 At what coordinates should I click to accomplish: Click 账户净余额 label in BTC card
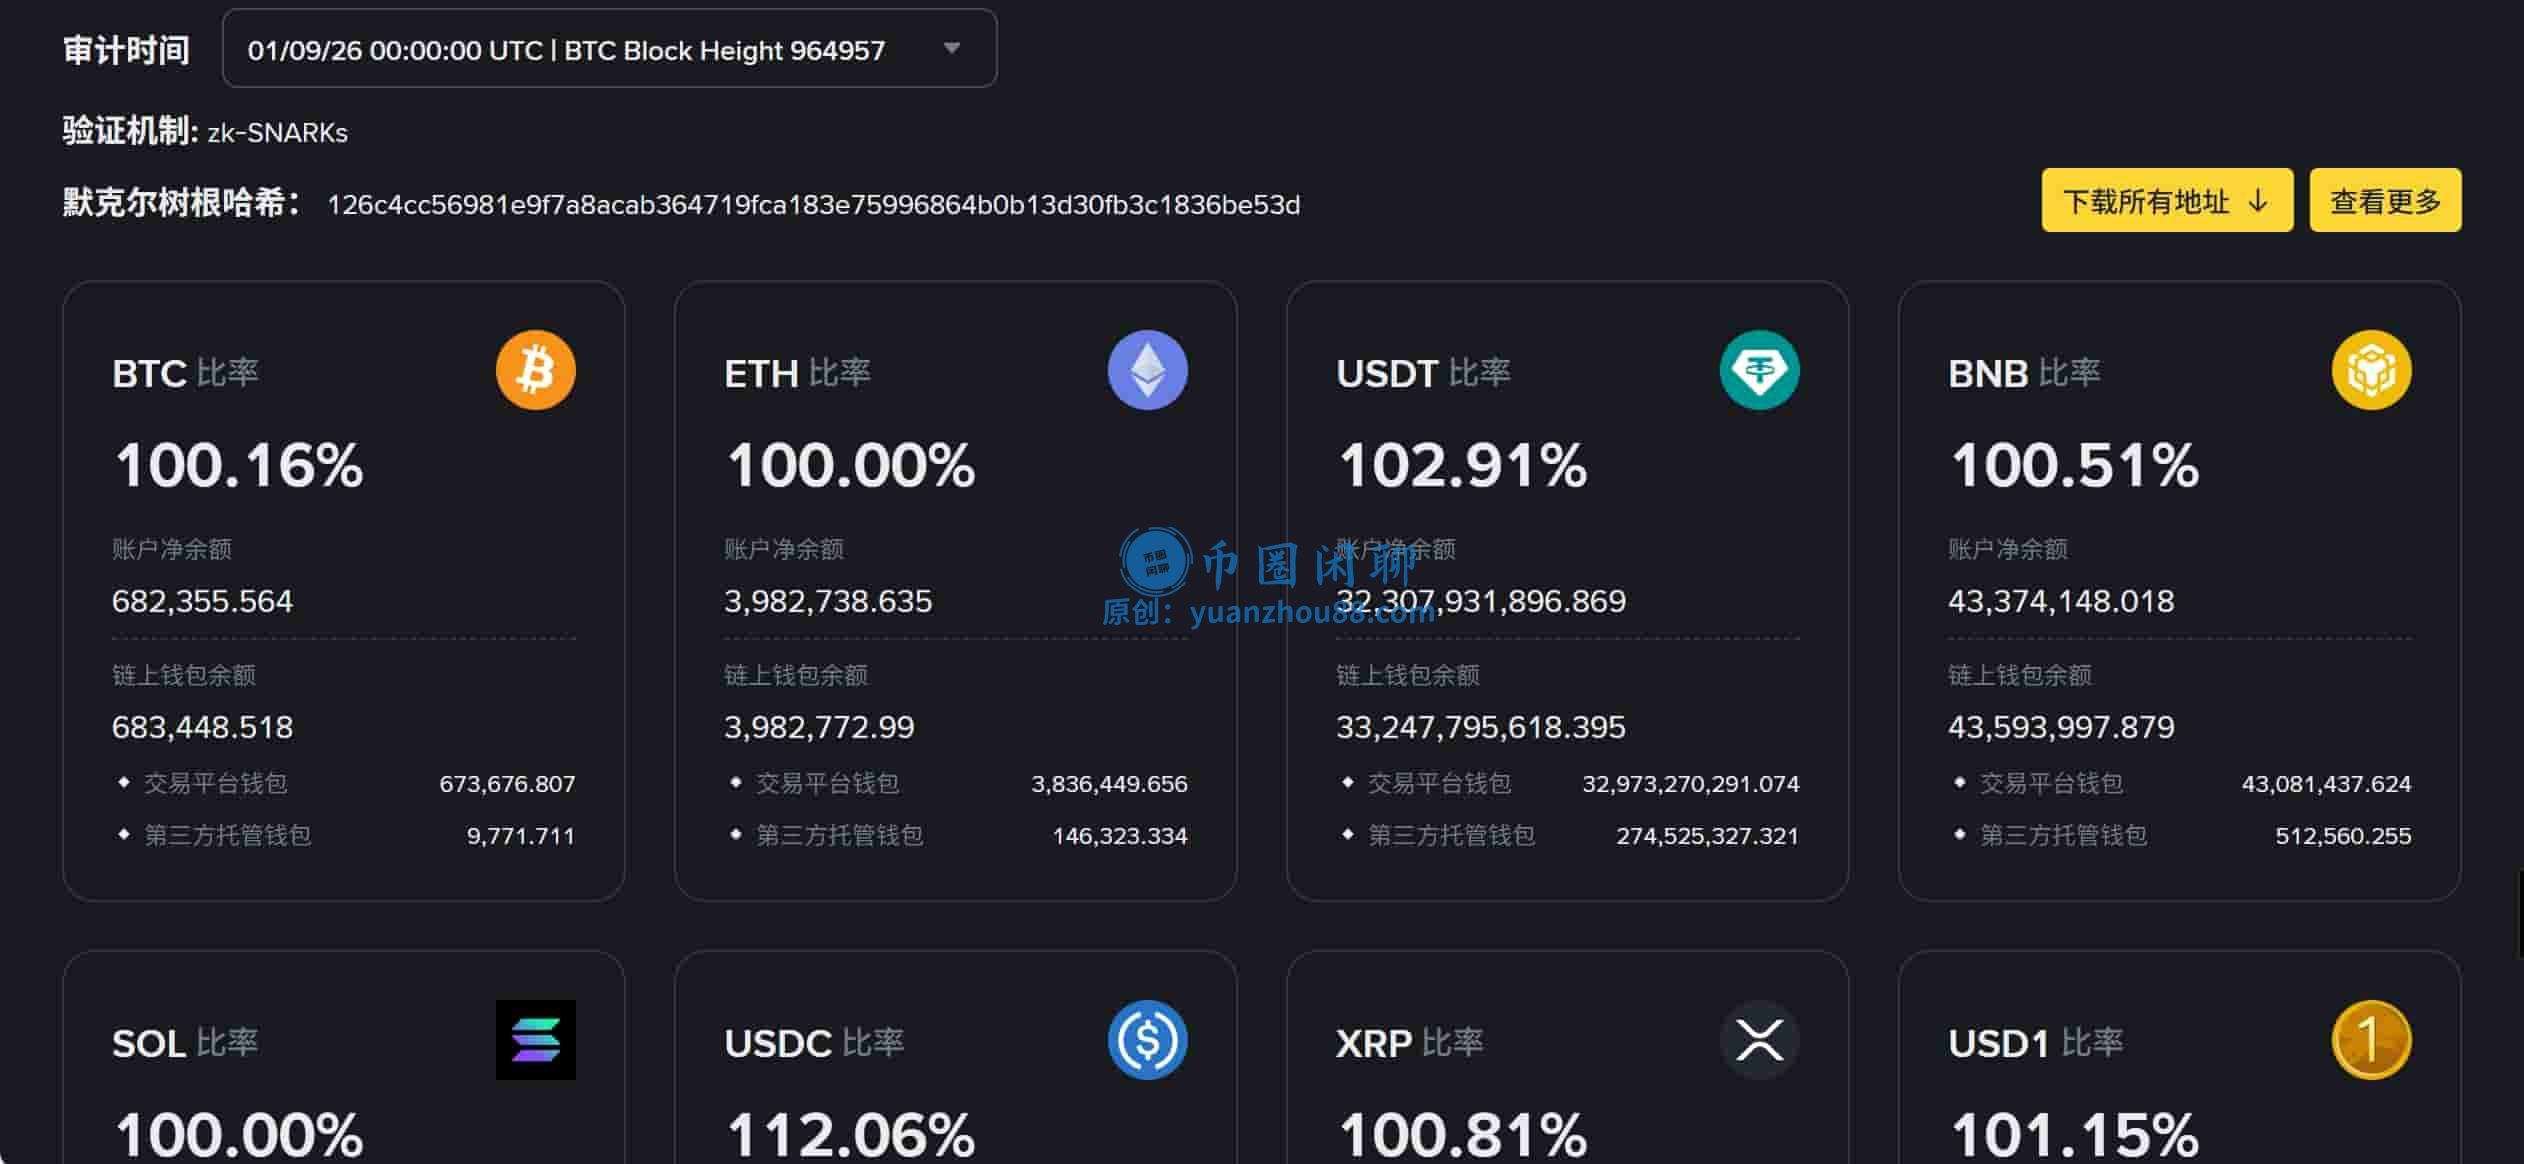pyautogui.click(x=172, y=549)
